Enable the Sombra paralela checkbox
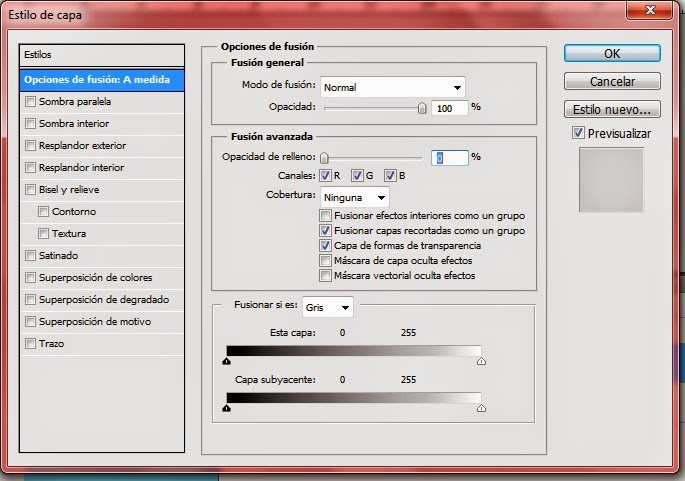The image size is (685, 481). click(x=30, y=102)
